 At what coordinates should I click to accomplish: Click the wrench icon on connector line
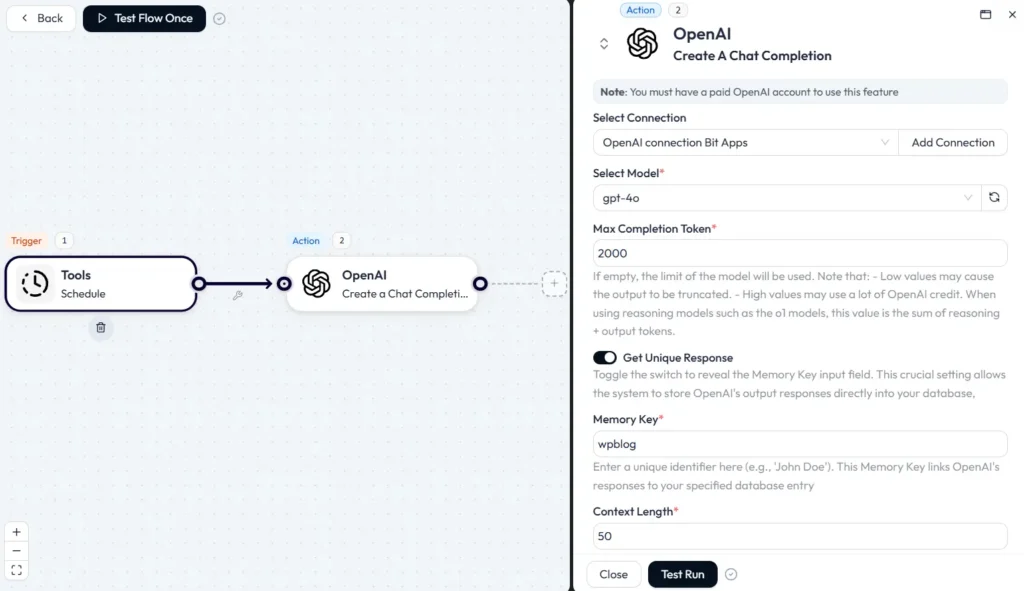[x=237, y=295]
